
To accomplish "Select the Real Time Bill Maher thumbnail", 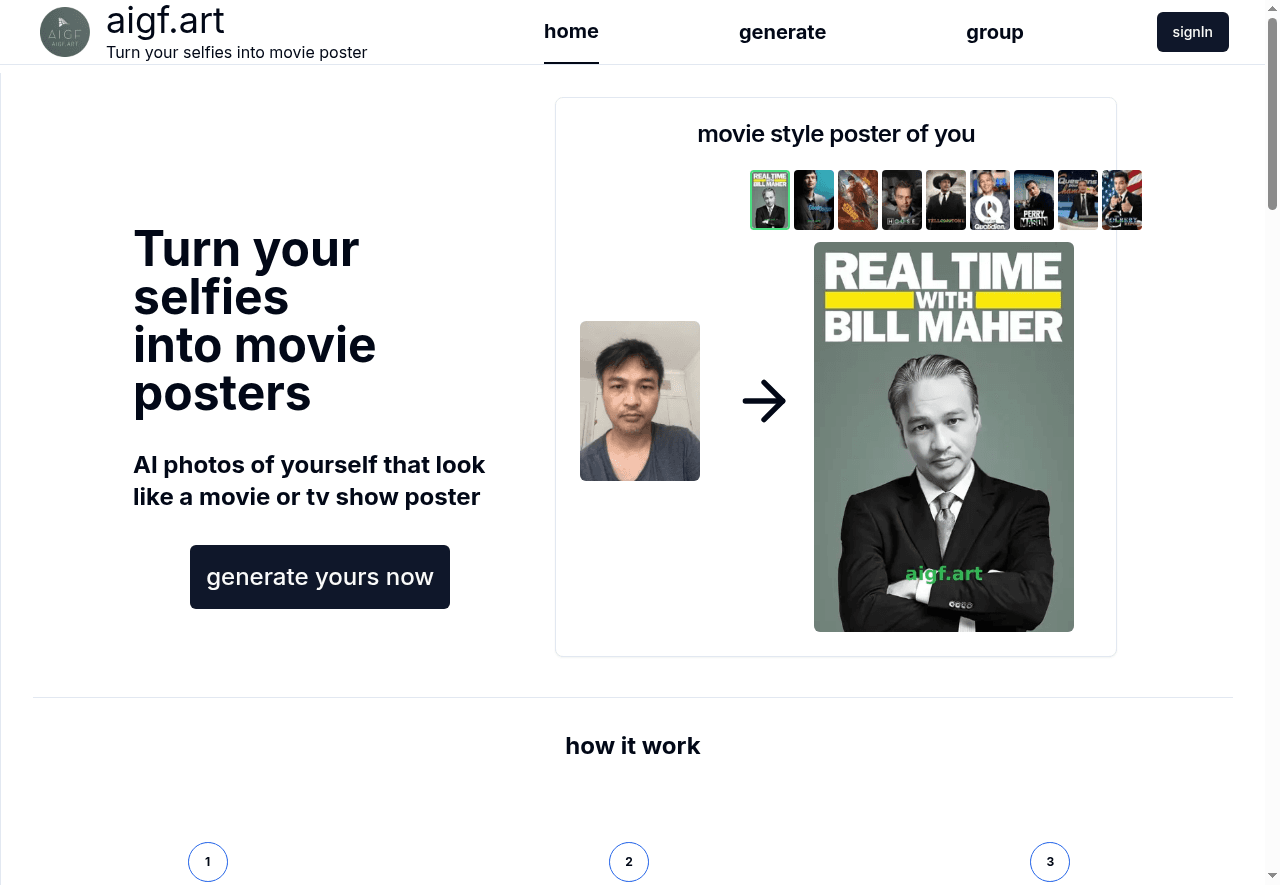I will tap(770, 200).
